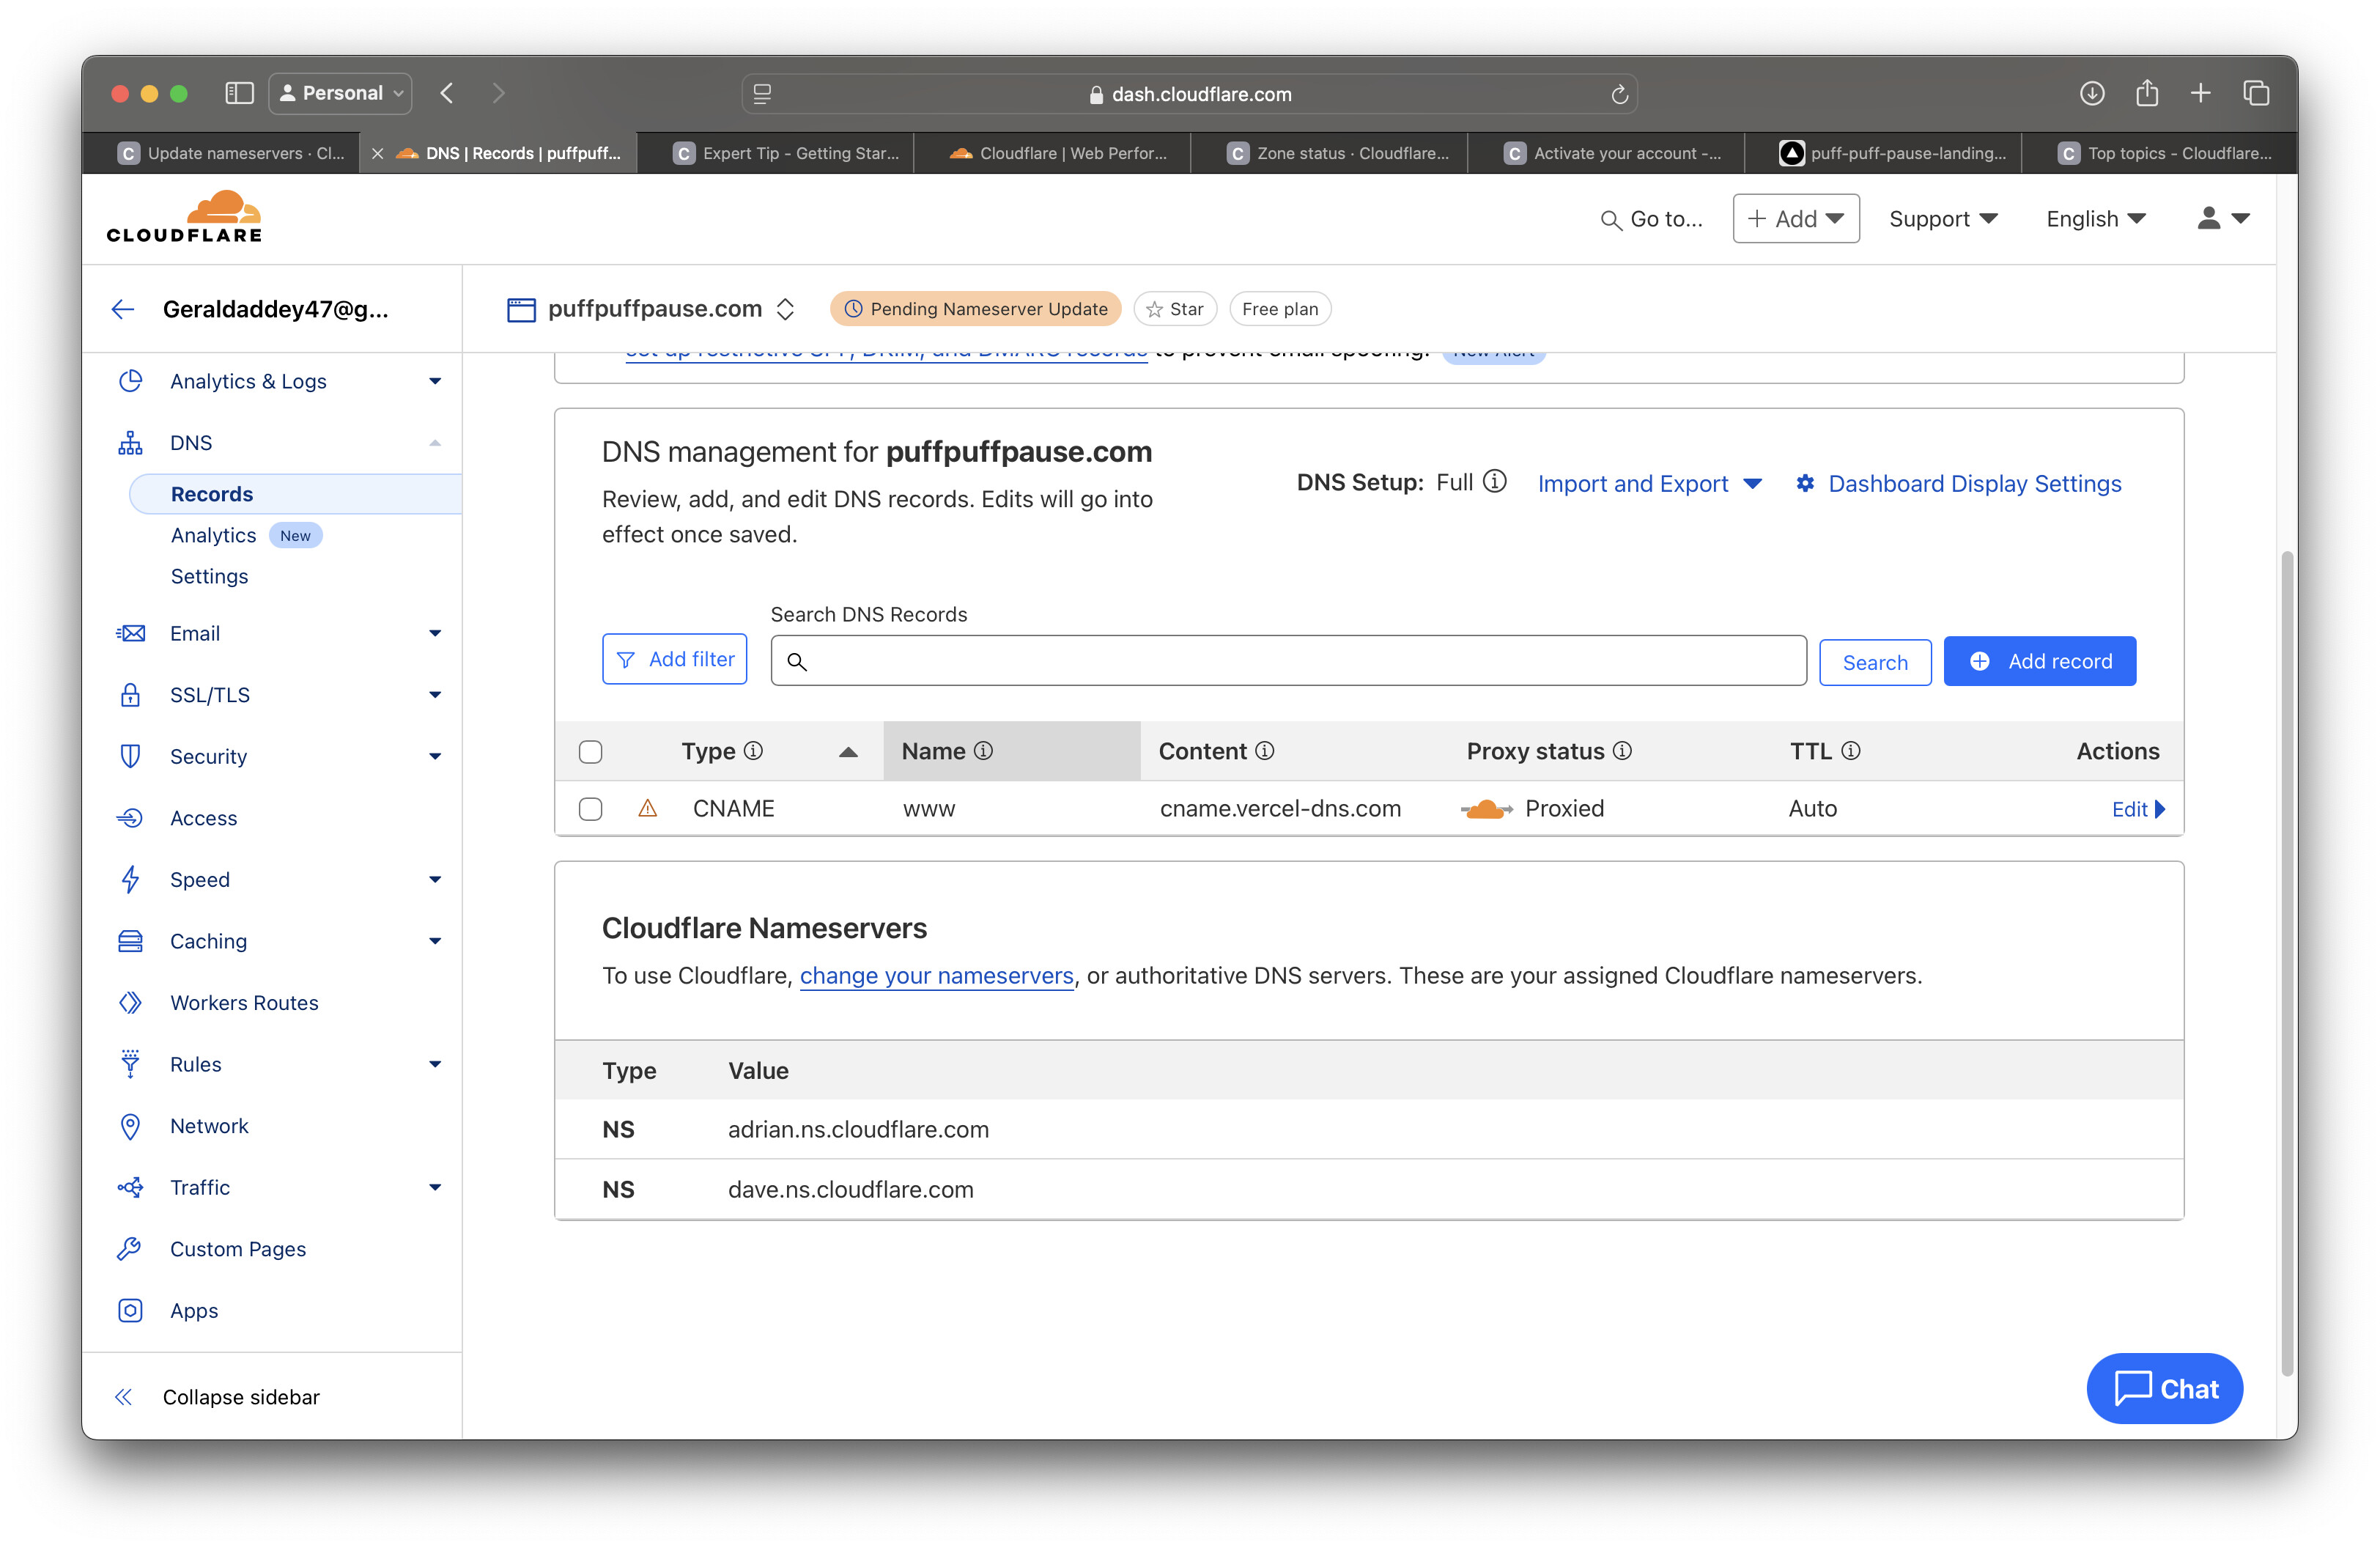The width and height of the screenshot is (2380, 1548).
Task: Click the Add record button
Action: coord(2039,661)
